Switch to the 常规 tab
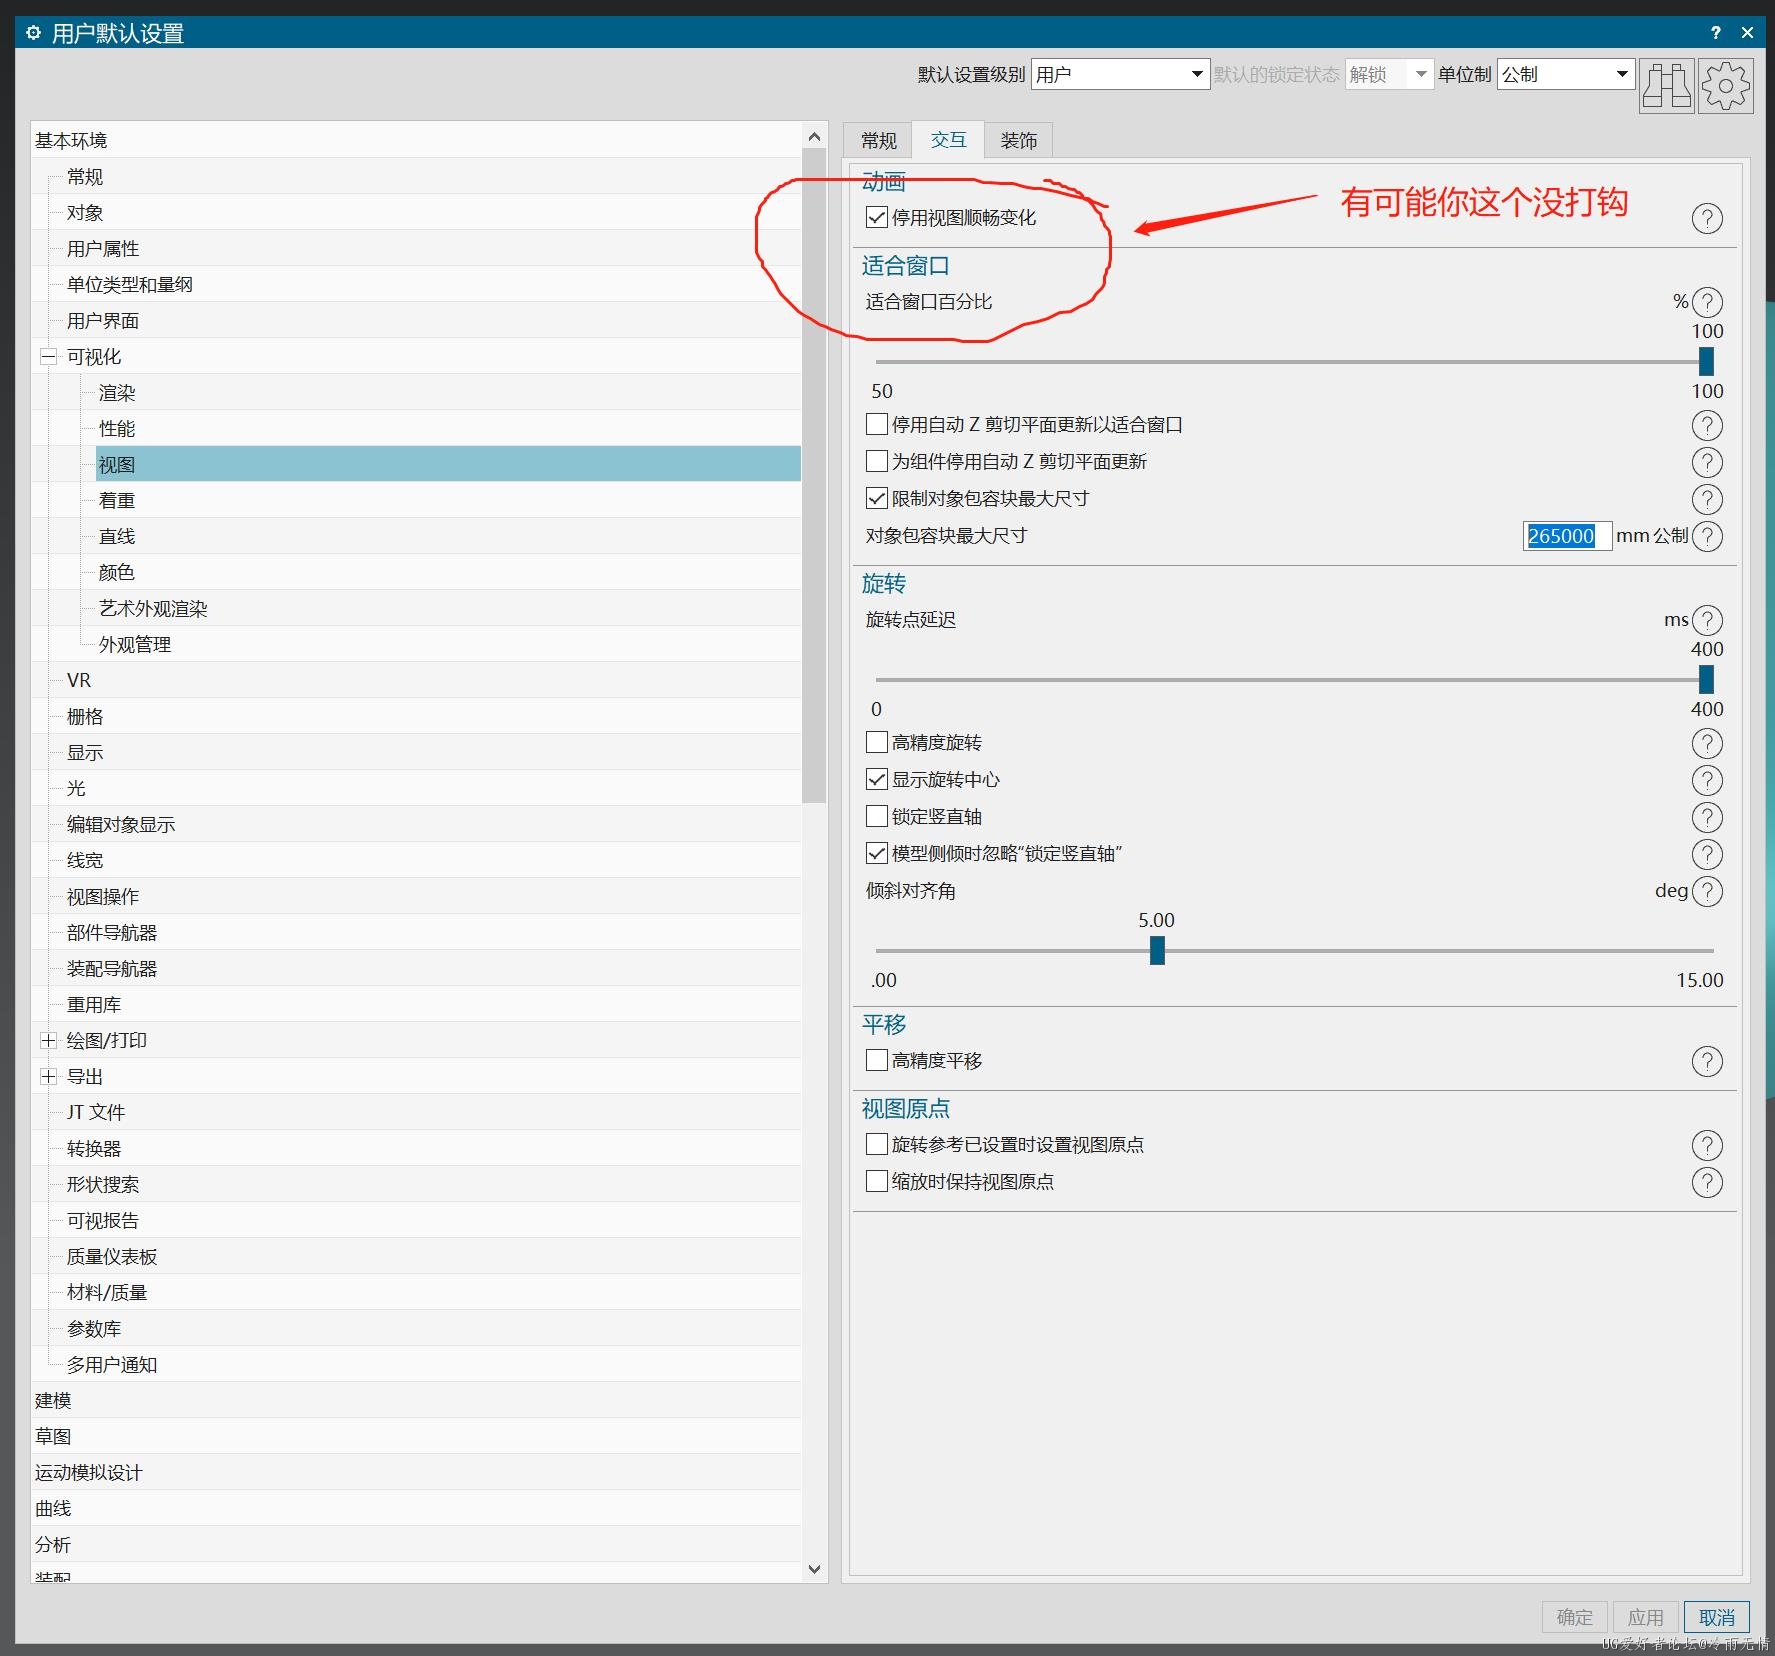Screen dimensions: 1775x1656 (x=879, y=140)
